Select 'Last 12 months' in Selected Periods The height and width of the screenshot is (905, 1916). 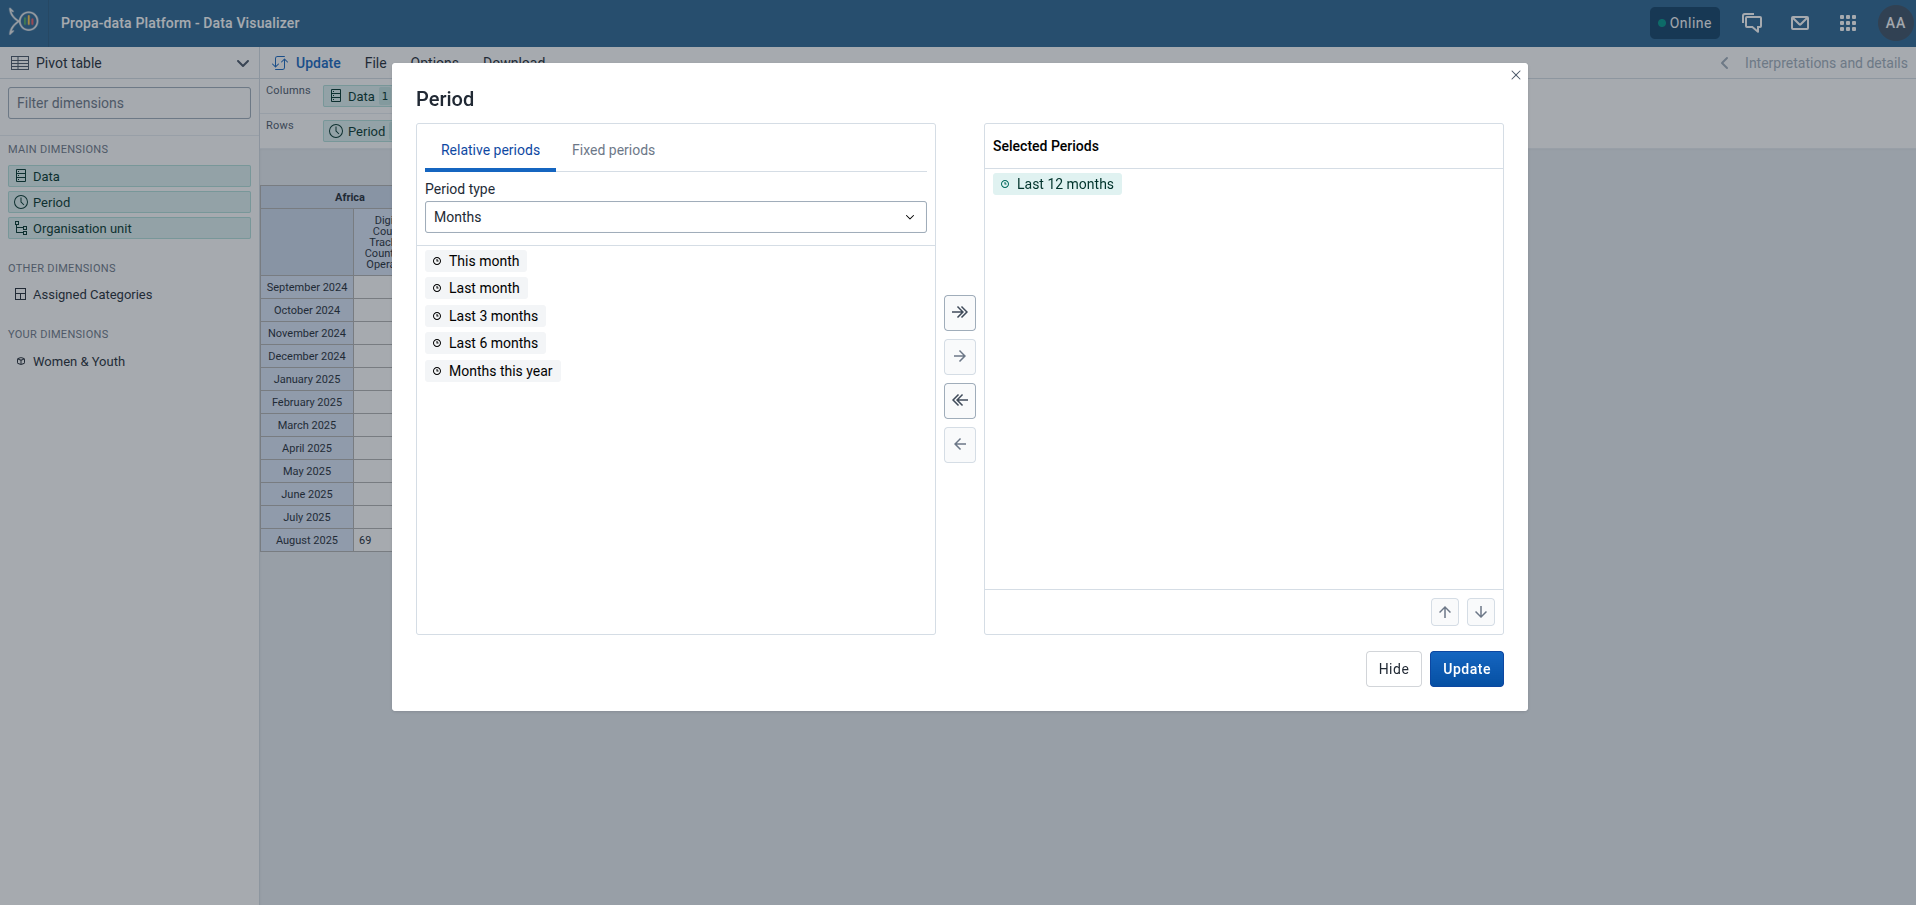1064,184
